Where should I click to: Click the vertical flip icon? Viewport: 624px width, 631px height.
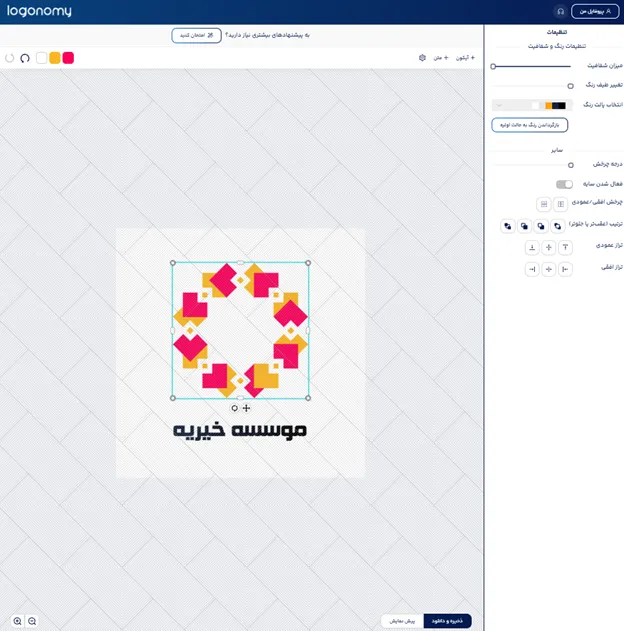[544, 204]
